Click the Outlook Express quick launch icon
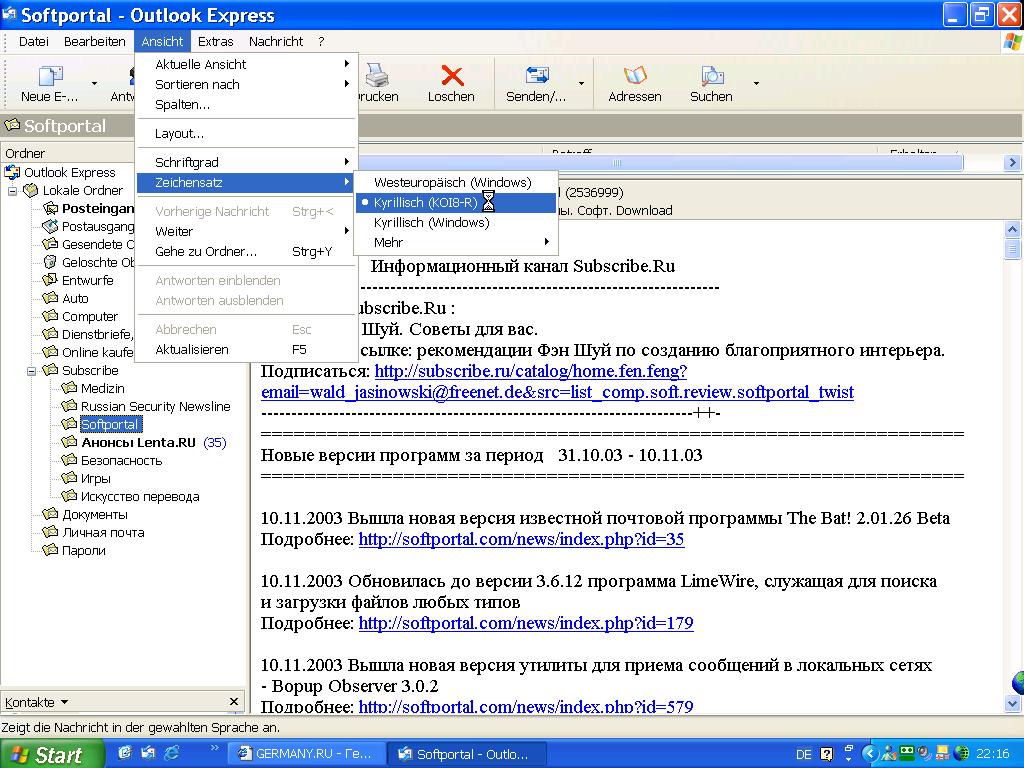1024x768 pixels. pos(149,753)
